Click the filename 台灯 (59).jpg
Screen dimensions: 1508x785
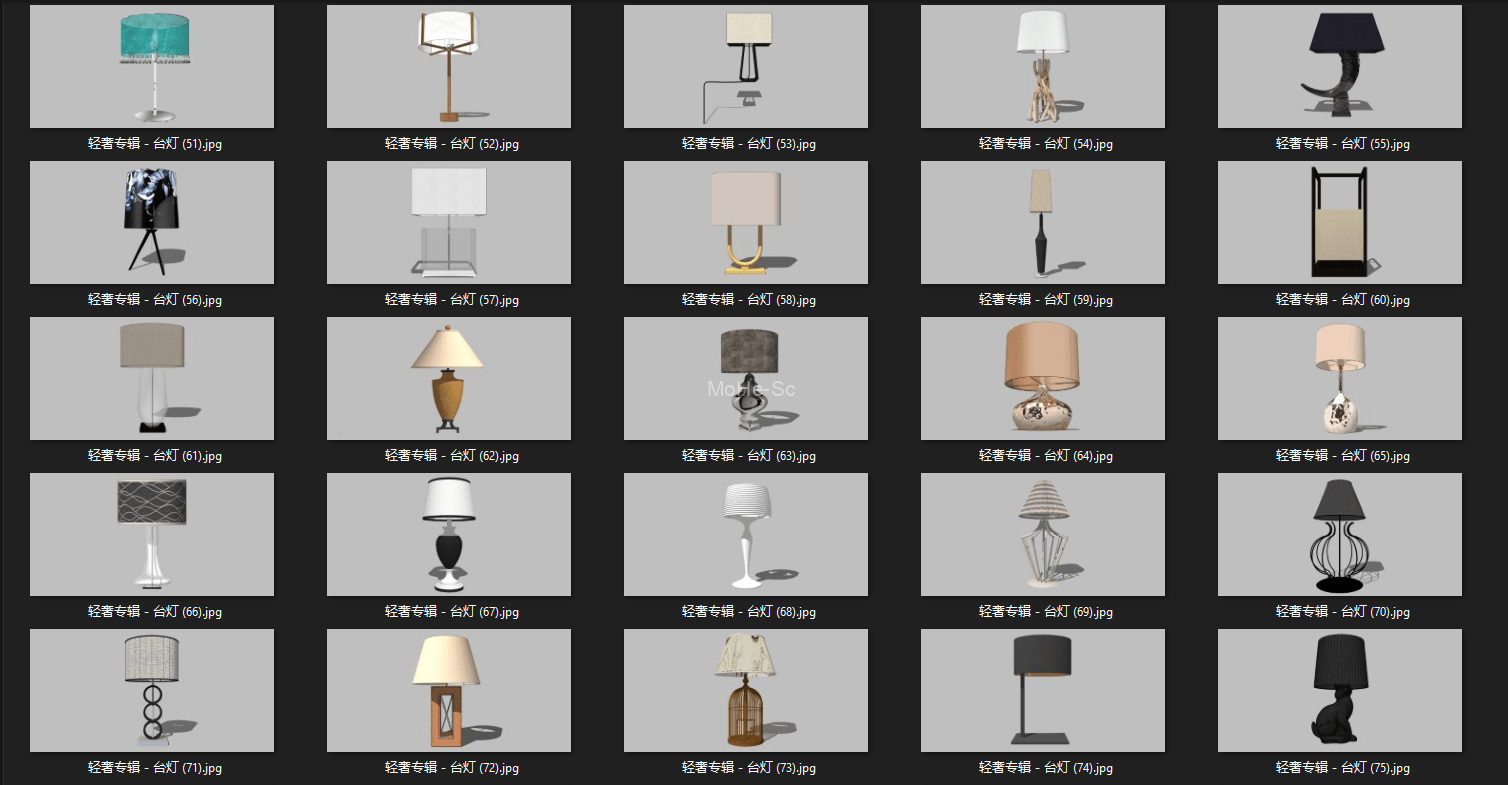1045,300
